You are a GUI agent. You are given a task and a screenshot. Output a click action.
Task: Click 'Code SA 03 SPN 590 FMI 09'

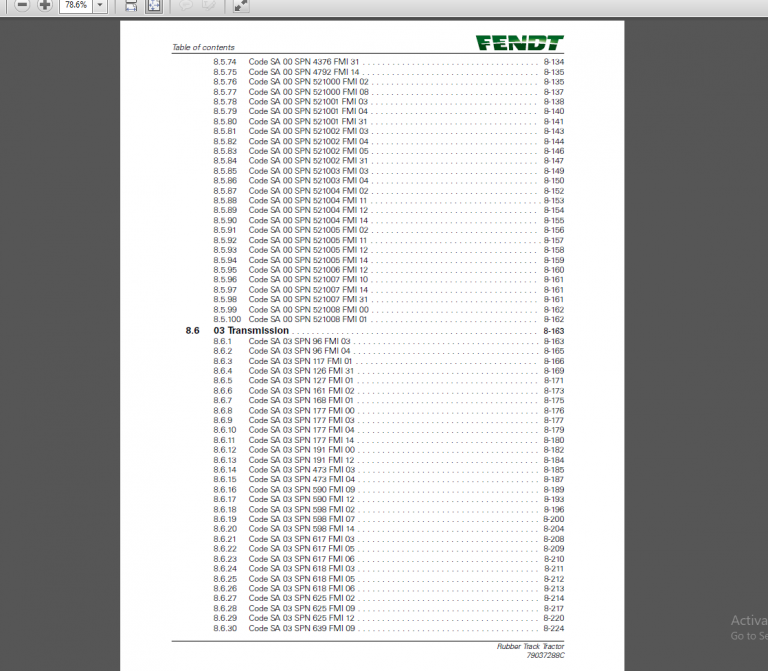(302, 490)
